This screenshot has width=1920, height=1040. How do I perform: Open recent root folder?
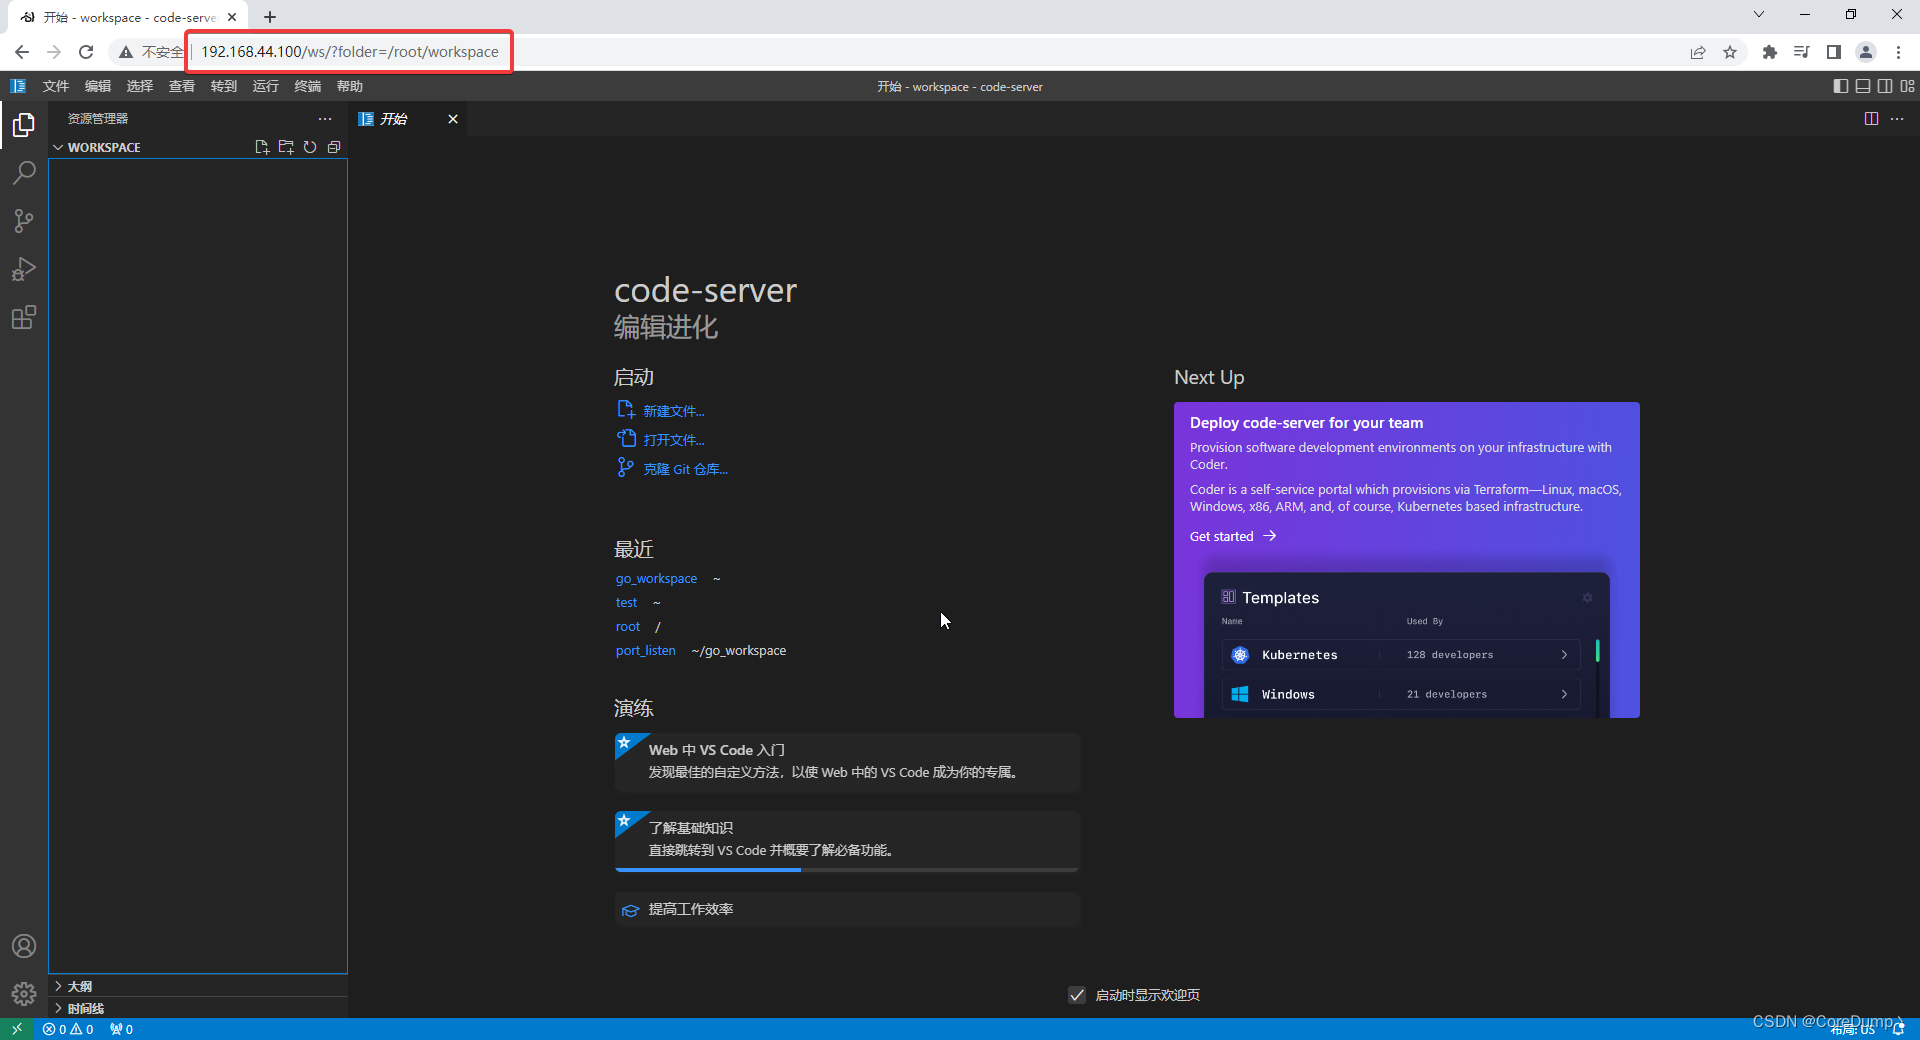click(628, 627)
